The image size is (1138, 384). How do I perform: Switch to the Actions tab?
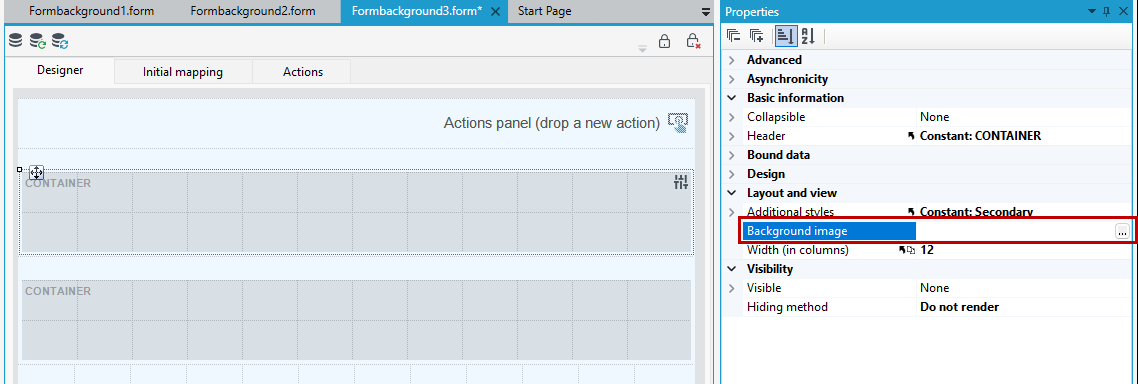303,72
